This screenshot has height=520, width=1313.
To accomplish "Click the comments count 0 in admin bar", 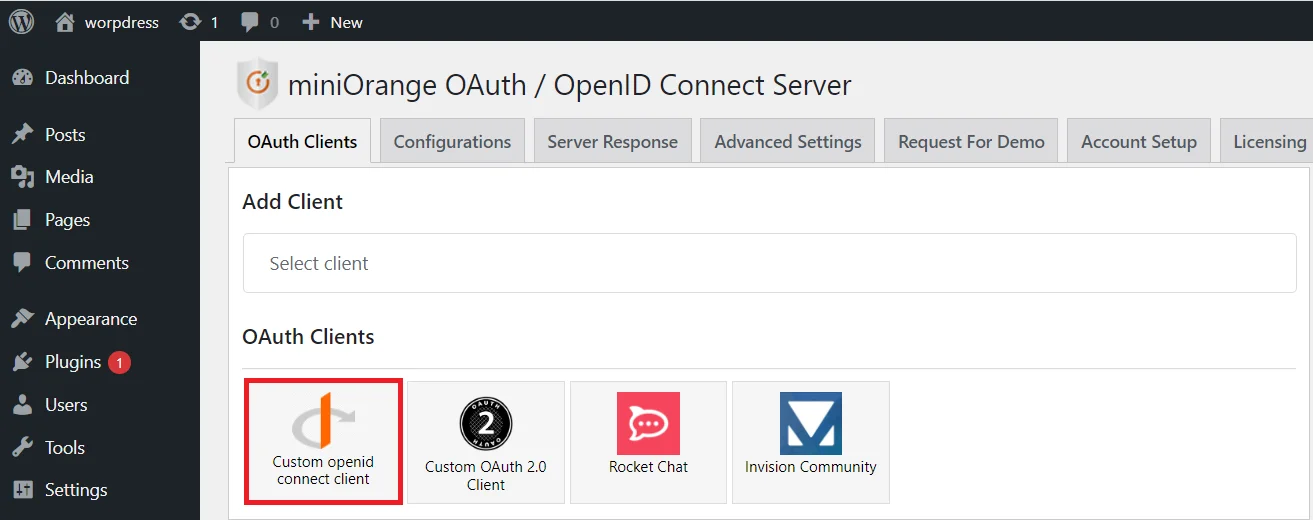I will tap(274, 22).
